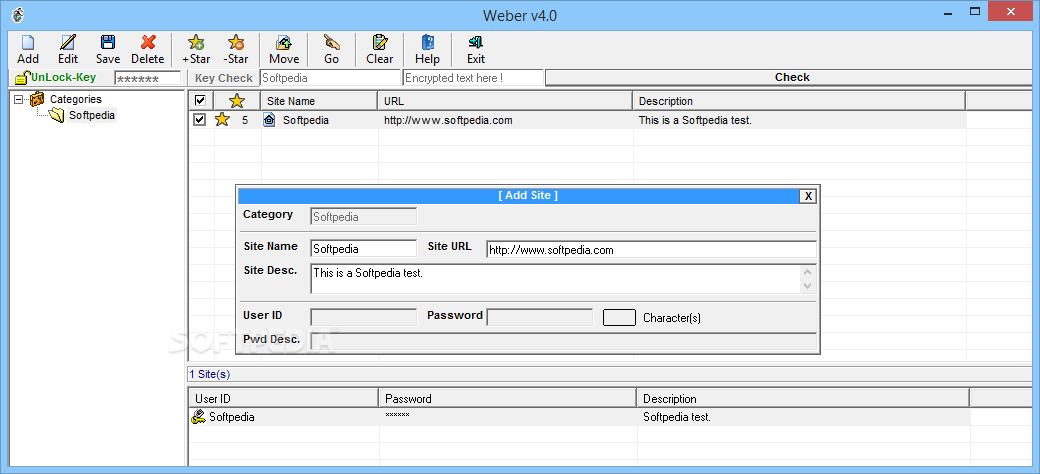Collapse the Categories tree node
Screen dimensions: 1040x474
point(18,99)
